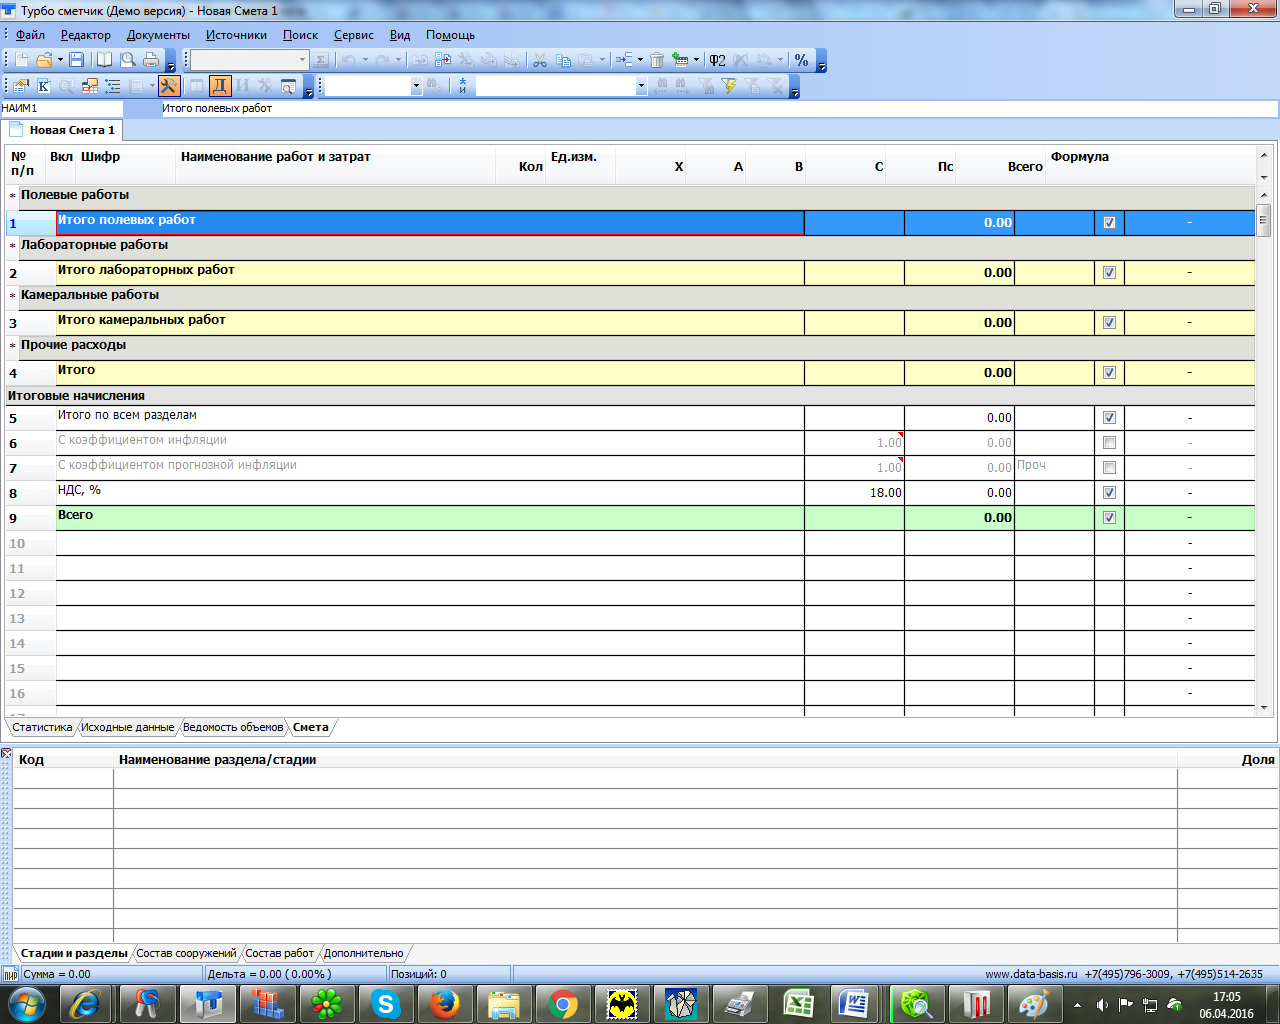This screenshot has height=1024, width=1280.
Task: Open dropdown arrow next to folder open icon
Action: (60, 60)
